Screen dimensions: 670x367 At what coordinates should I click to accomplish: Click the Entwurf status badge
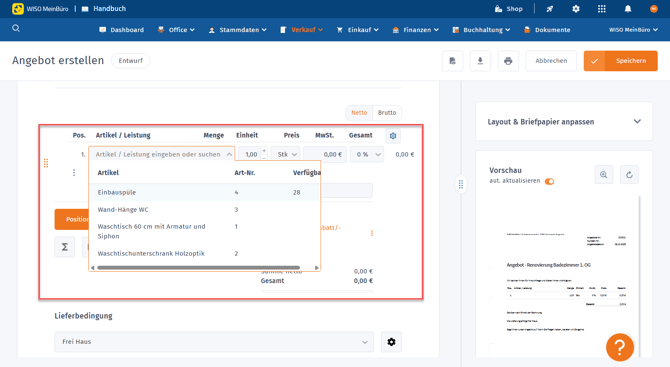(131, 61)
